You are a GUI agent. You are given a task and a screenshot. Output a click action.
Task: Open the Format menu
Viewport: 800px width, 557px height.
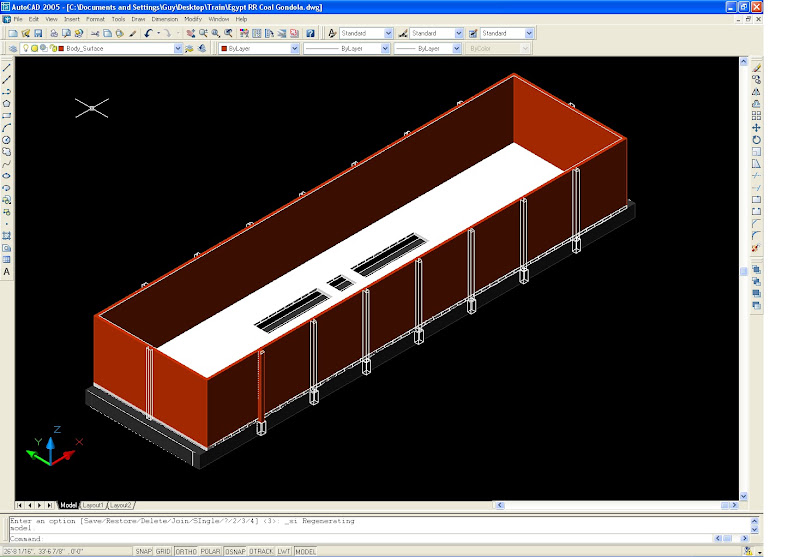coord(95,19)
